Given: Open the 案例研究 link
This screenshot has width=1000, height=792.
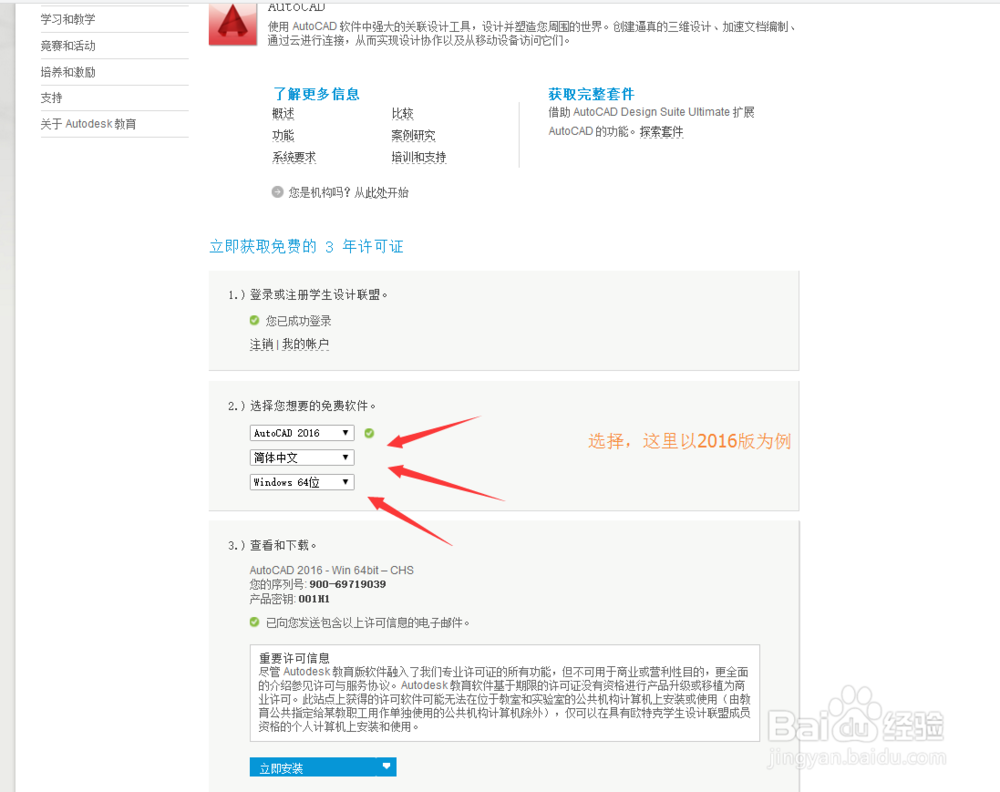Looking at the screenshot, I should pyautogui.click(x=413, y=135).
